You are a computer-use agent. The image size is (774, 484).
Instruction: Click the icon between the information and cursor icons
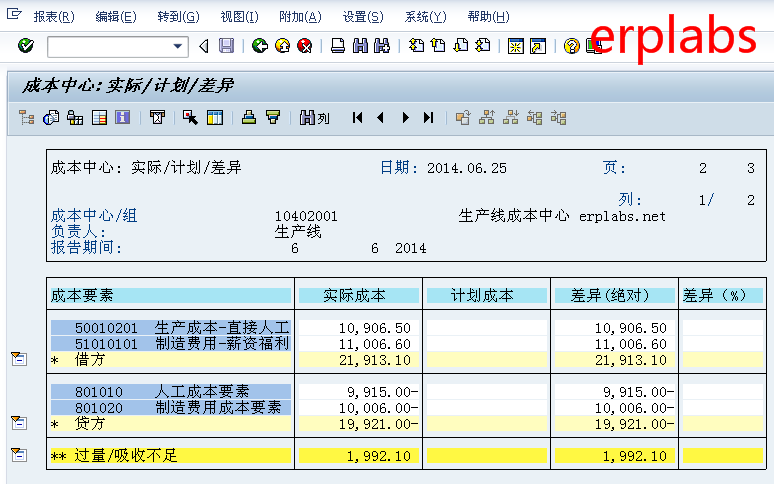[157, 117]
